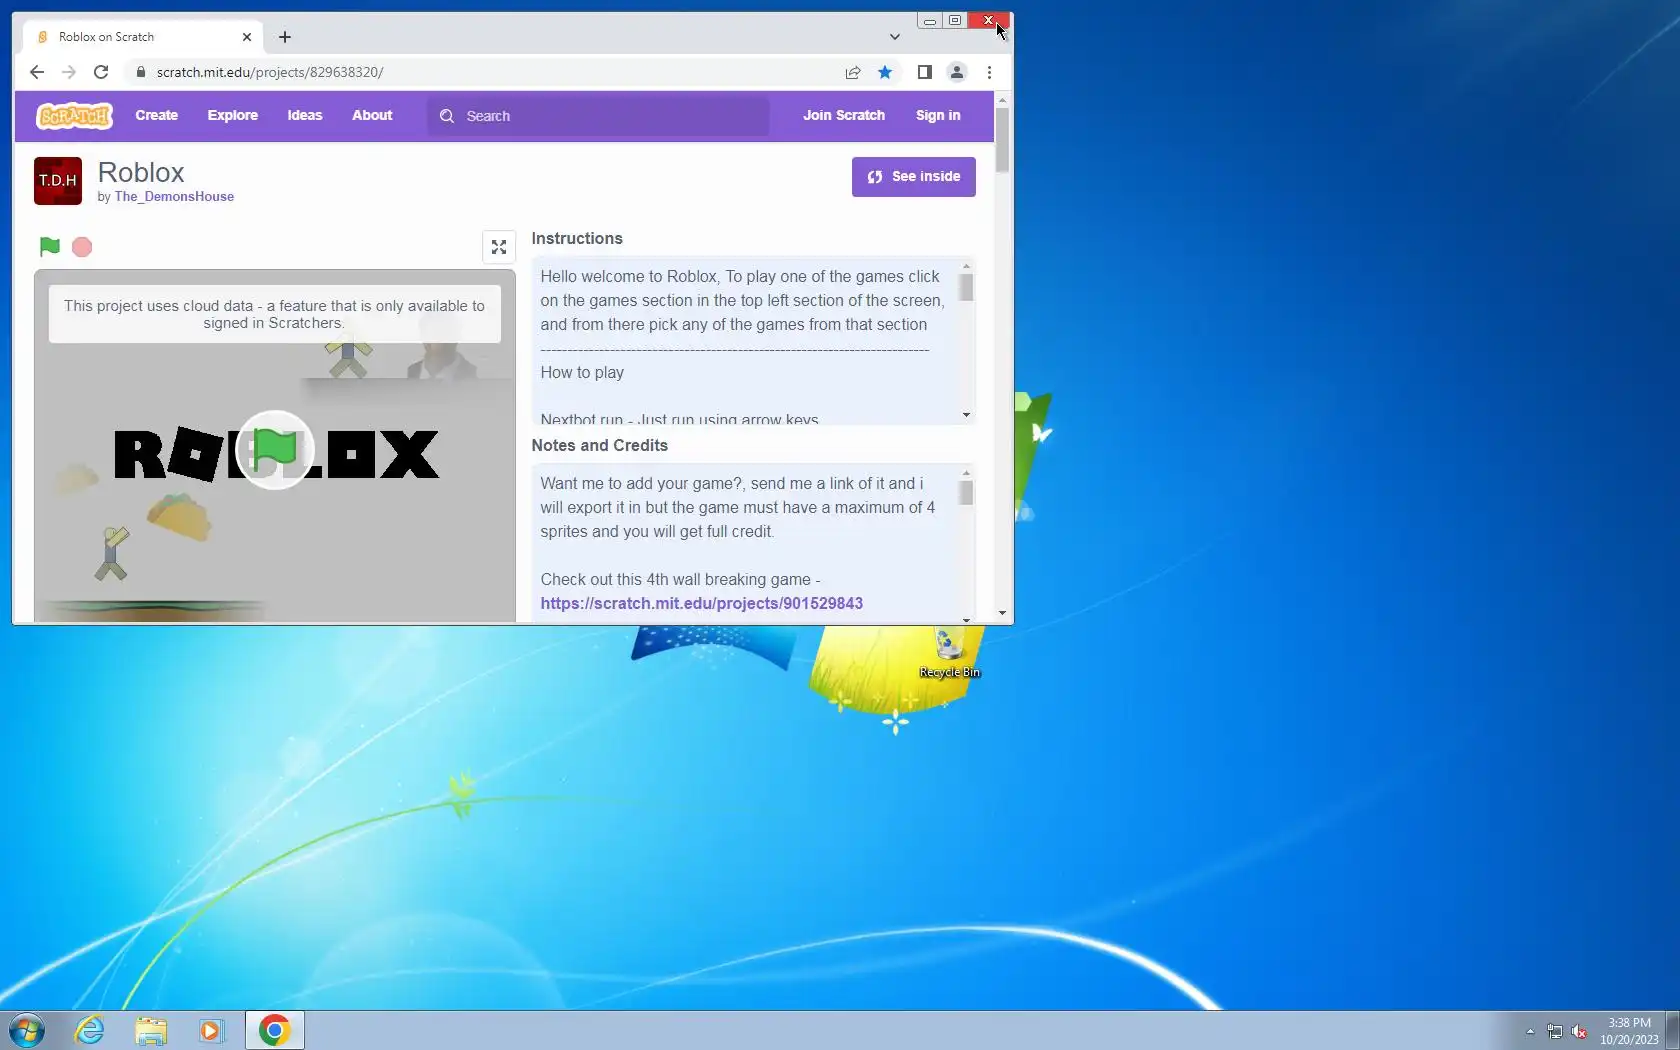This screenshot has width=1680, height=1050.
Task: Click the cloud data notice text
Action: [274, 314]
